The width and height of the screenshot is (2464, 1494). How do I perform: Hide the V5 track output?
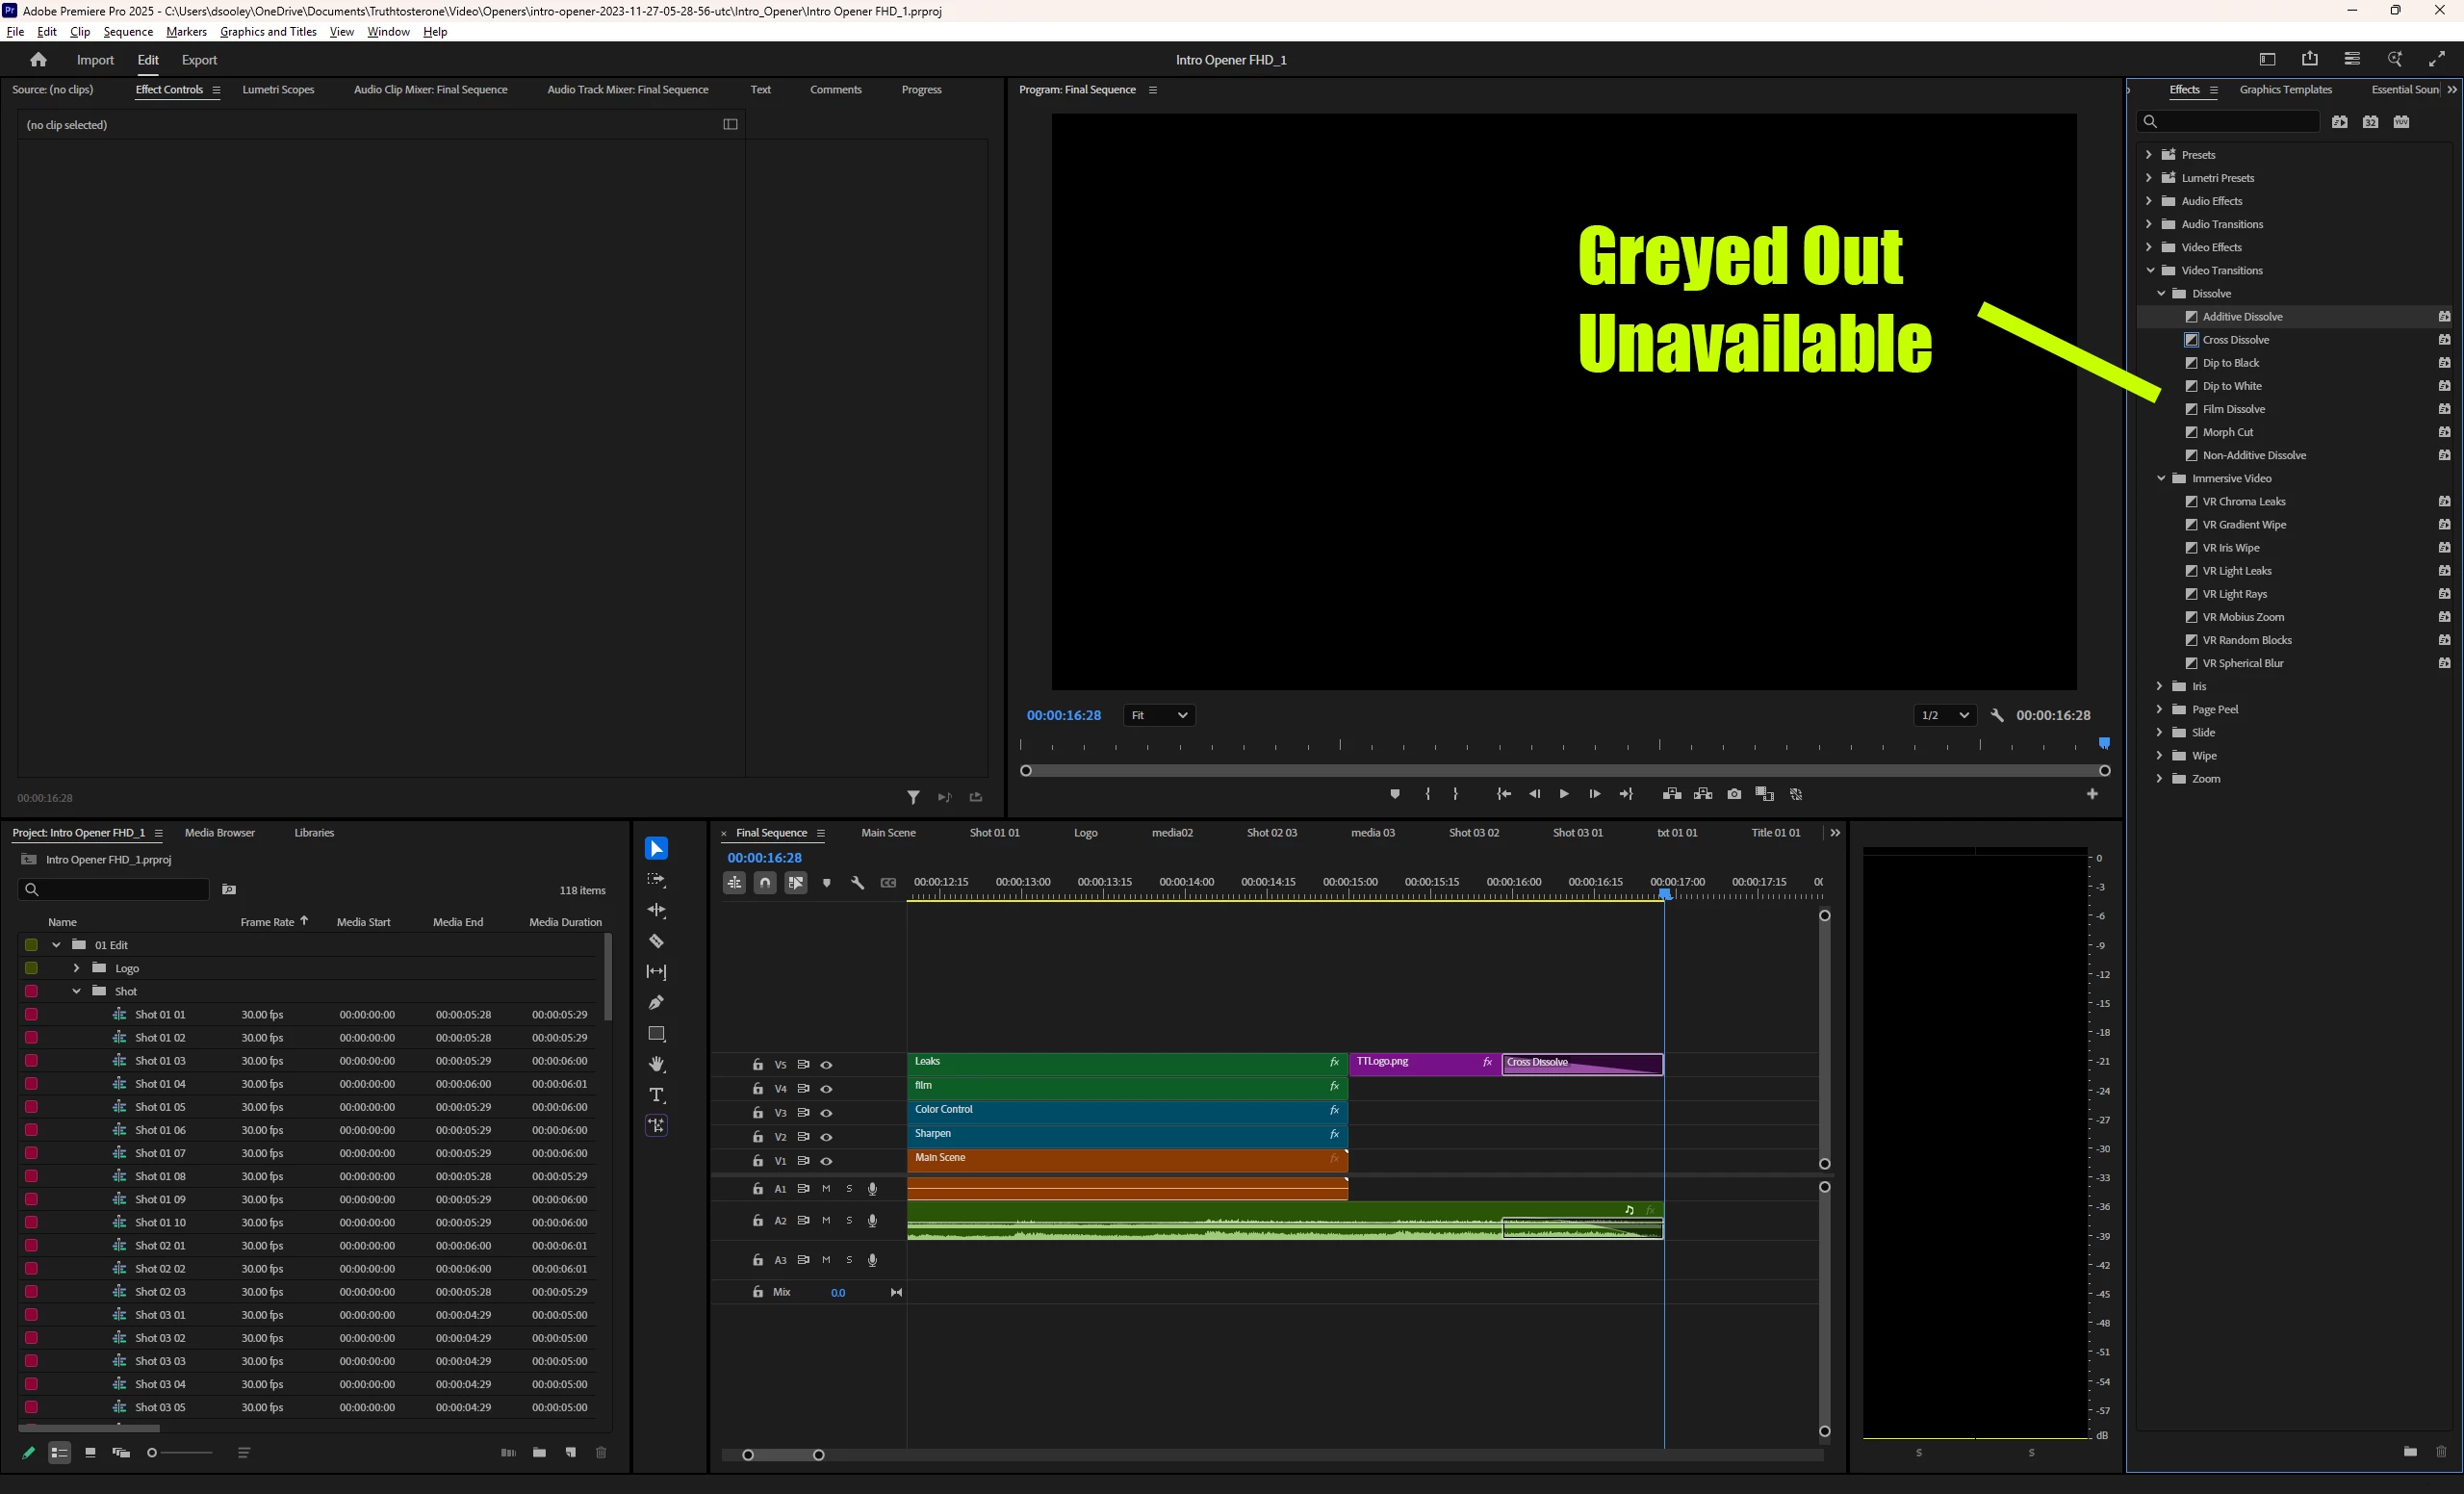826,1065
